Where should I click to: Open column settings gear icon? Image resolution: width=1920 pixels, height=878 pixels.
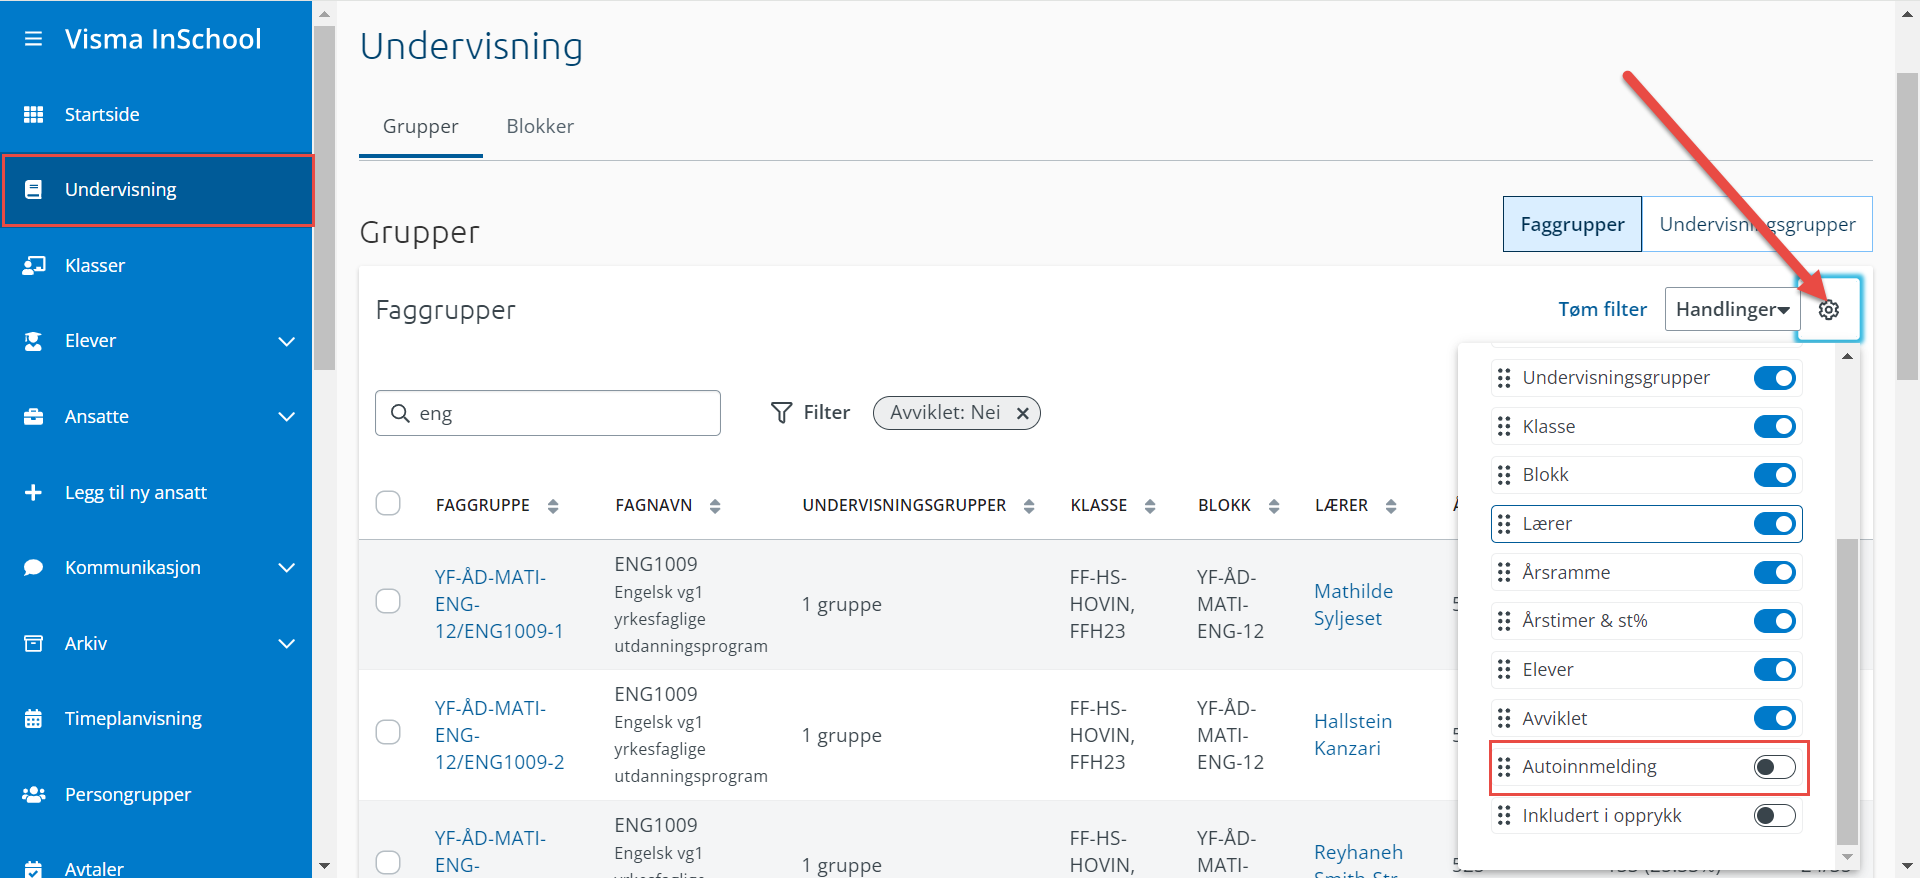(x=1828, y=310)
